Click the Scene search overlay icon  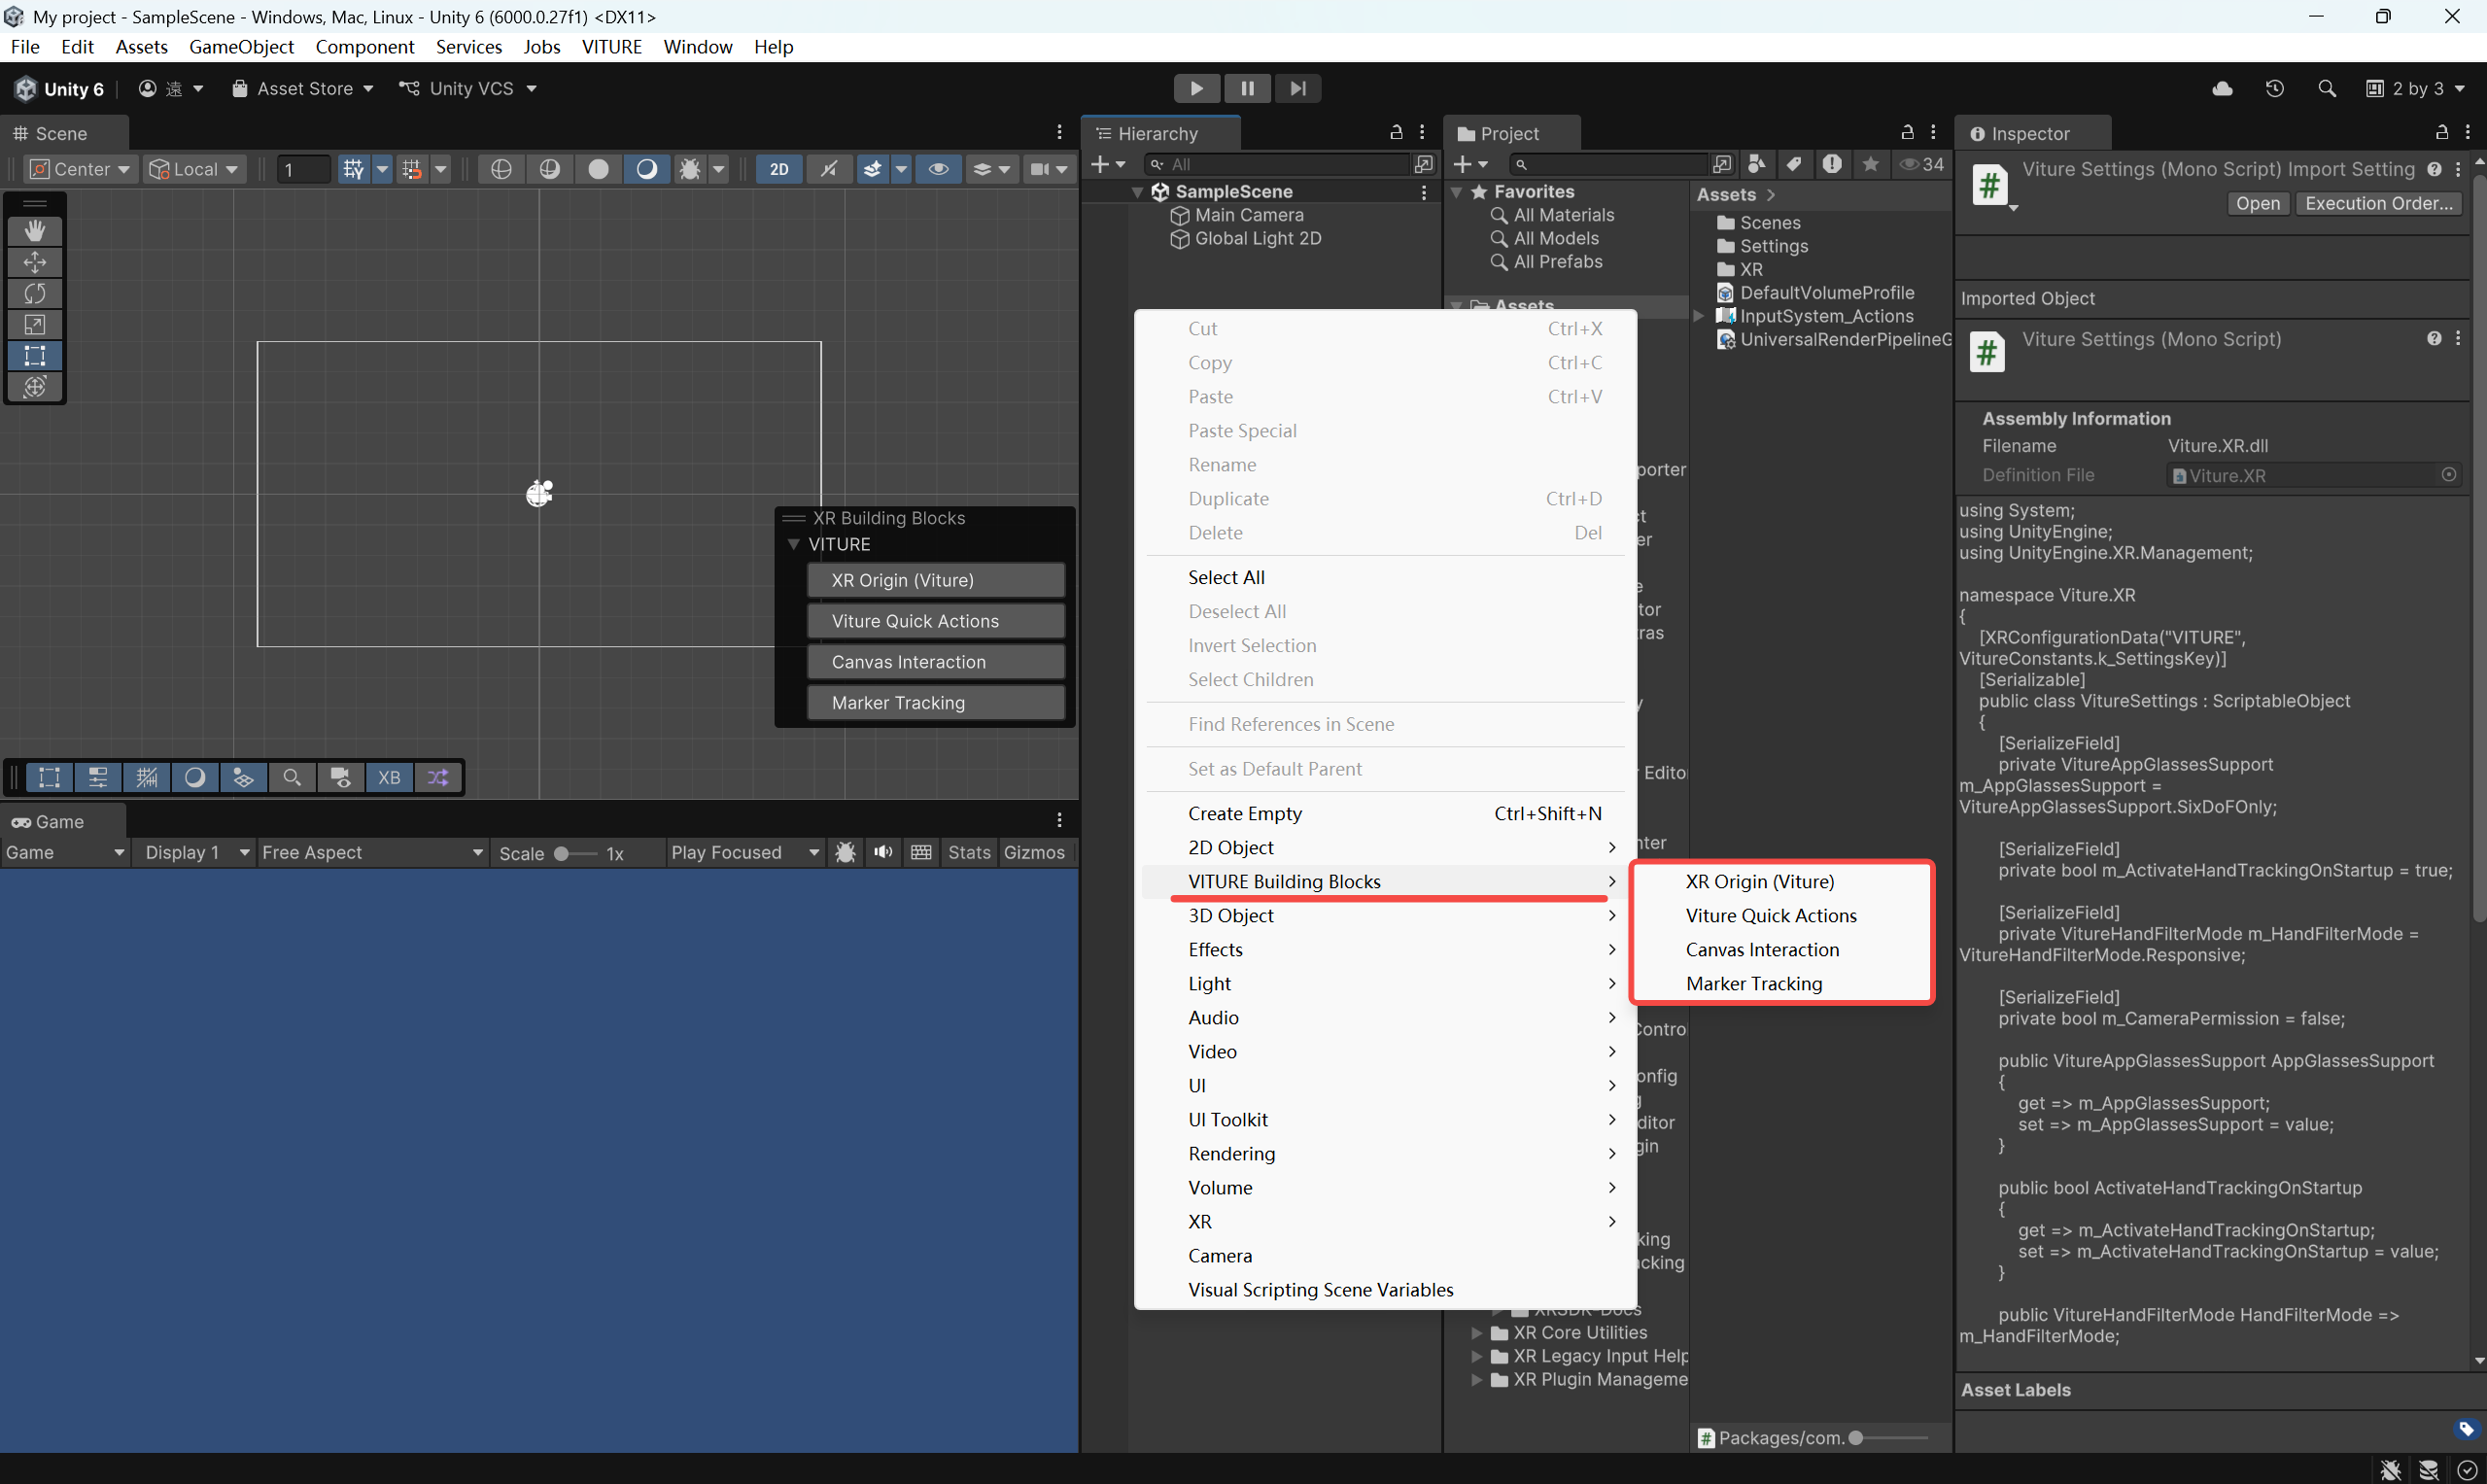coord(292,777)
